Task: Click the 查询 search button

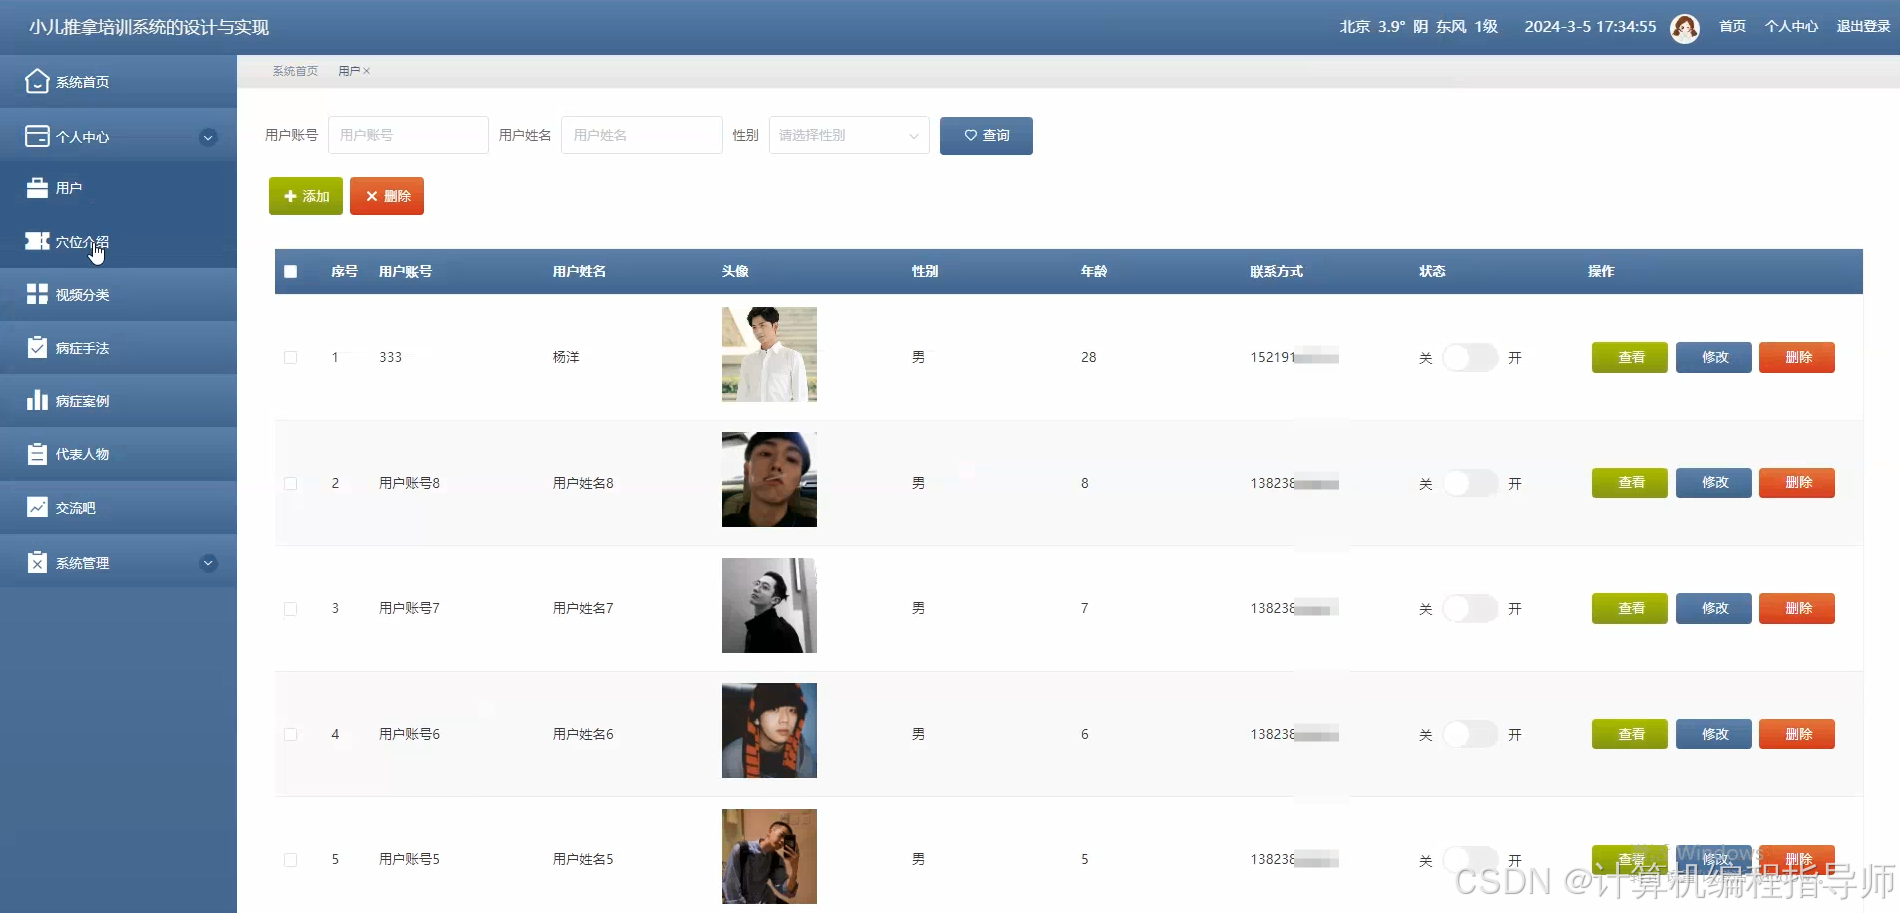Action: click(986, 135)
